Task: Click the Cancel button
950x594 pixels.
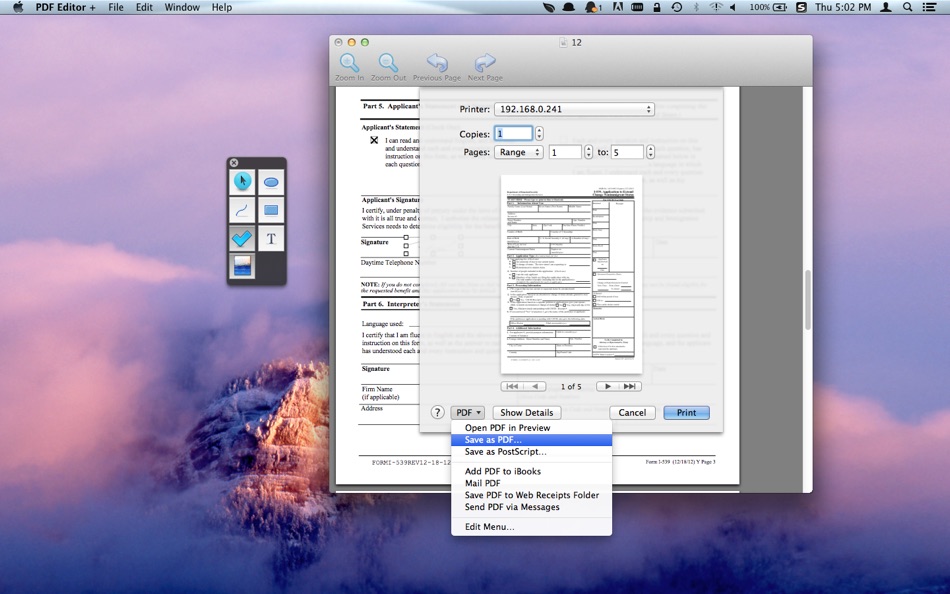Action: tap(632, 412)
